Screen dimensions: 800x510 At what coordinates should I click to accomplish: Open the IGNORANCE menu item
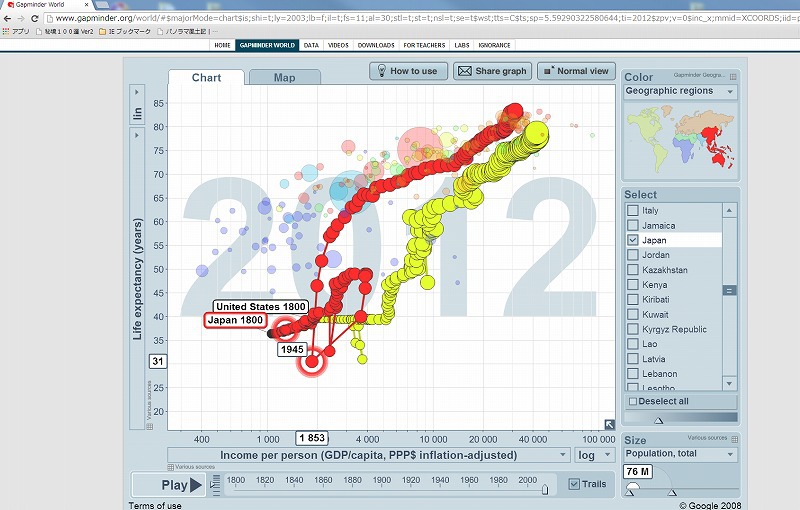(494, 45)
